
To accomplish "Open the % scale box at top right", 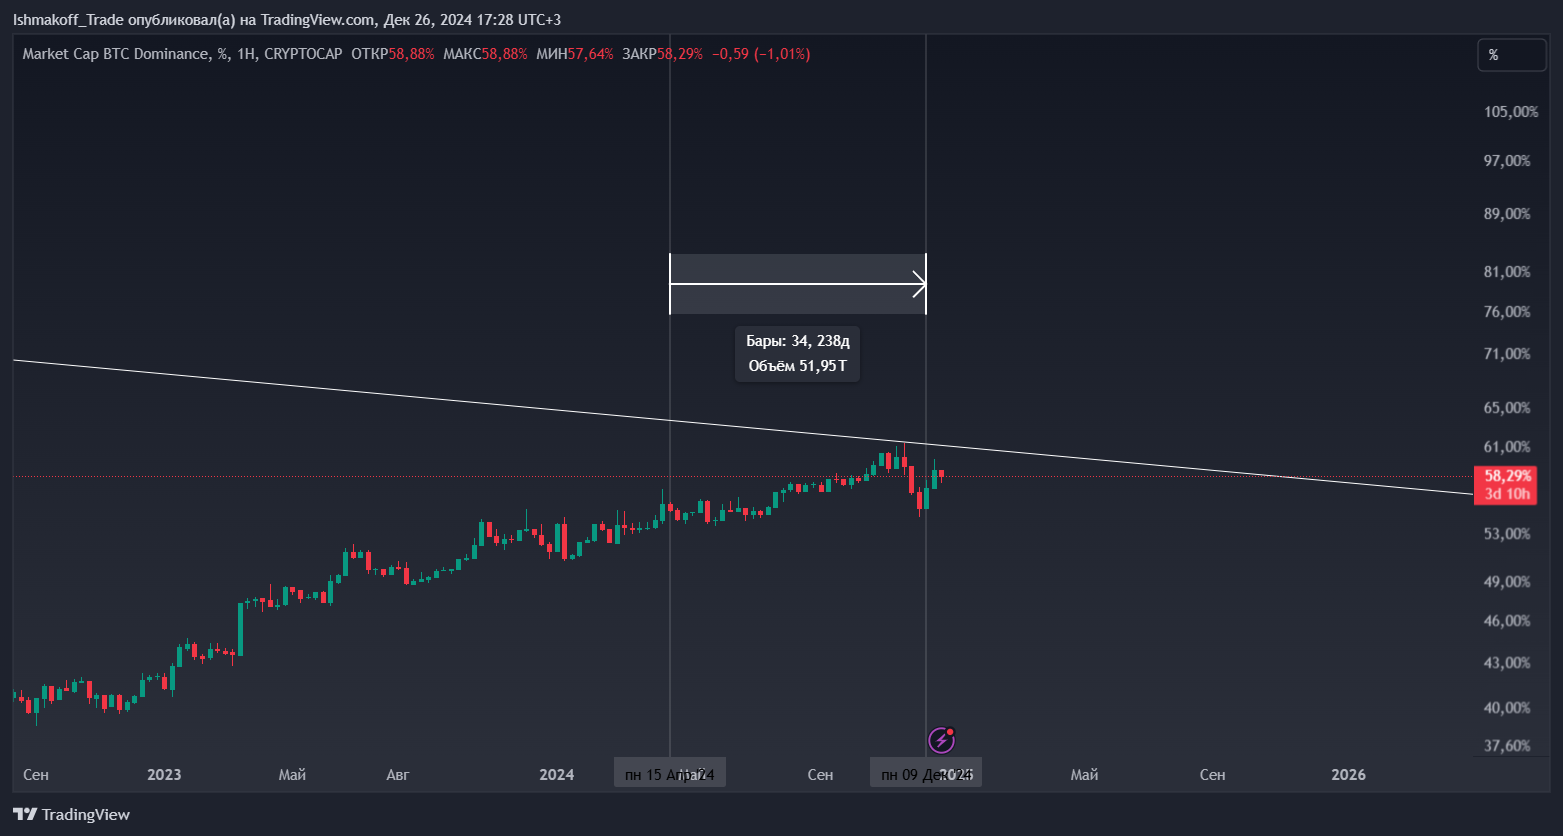I will click(1511, 55).
